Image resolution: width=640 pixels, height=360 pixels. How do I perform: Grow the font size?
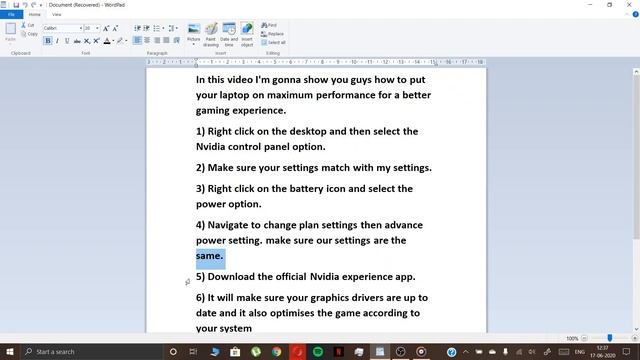point(106,28)
